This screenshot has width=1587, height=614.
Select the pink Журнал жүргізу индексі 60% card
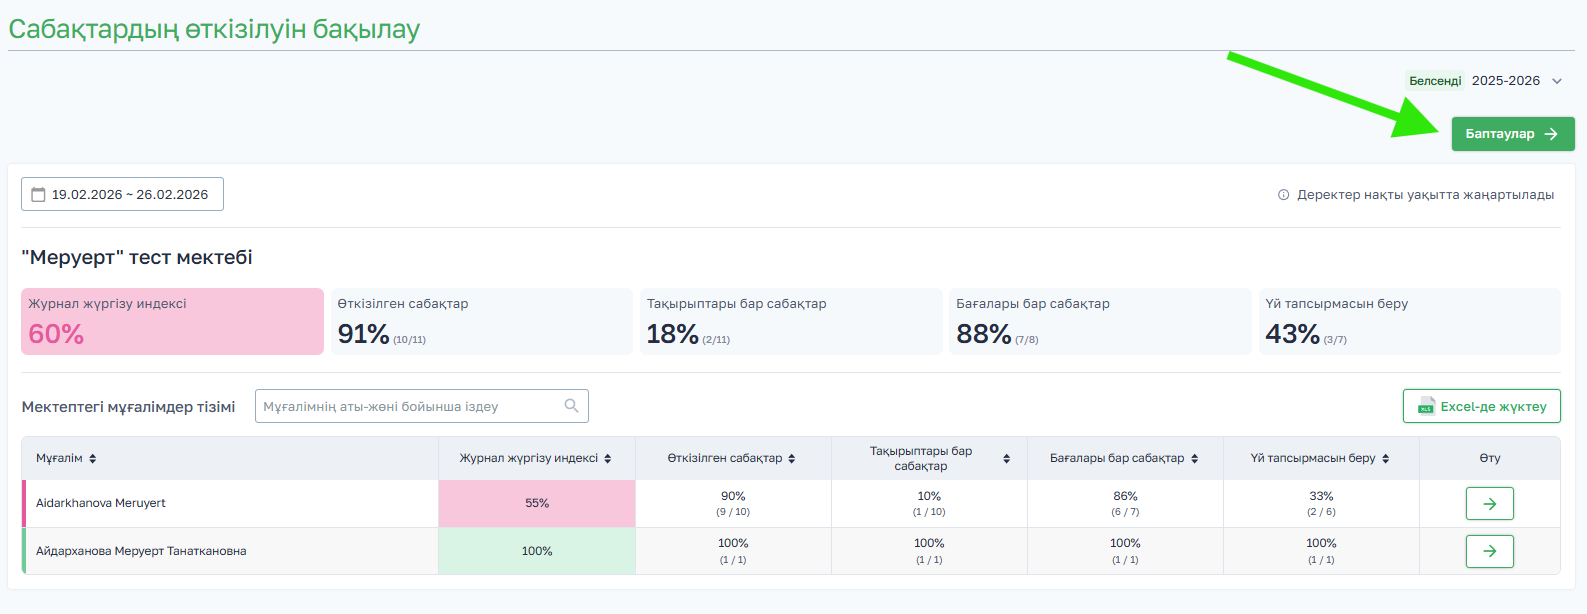tap(172, 322)
